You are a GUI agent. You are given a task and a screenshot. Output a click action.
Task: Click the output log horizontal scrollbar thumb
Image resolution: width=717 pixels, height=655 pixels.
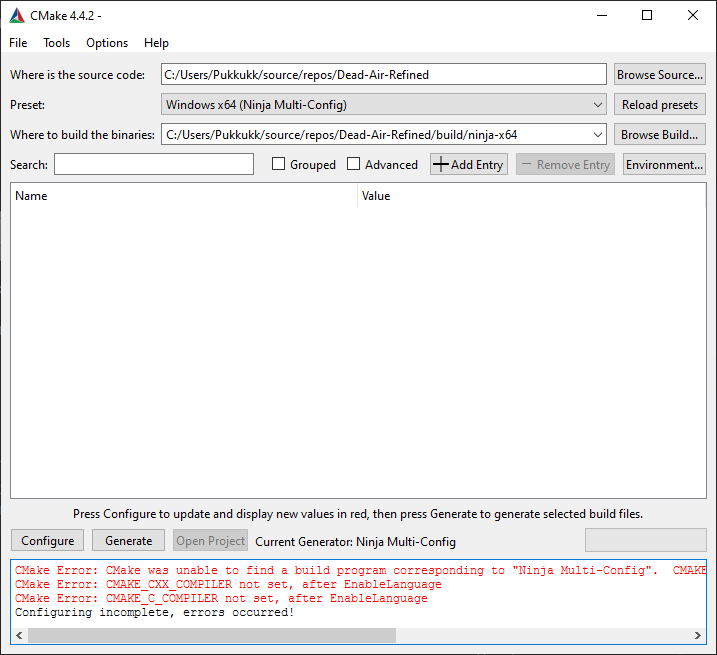click(x=212, y=635)
